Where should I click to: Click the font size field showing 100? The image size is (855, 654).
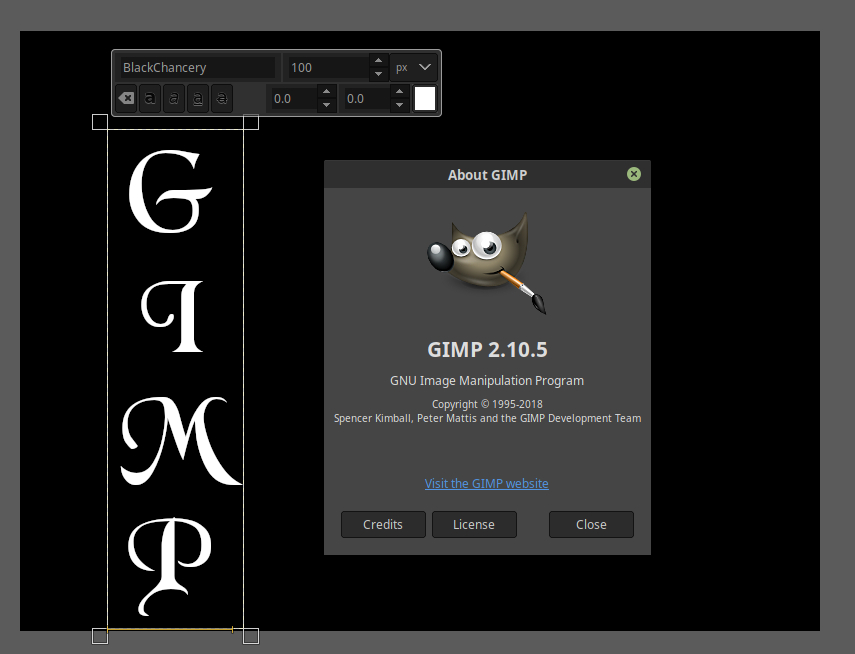pyautogui.click(x=328, y=68)
